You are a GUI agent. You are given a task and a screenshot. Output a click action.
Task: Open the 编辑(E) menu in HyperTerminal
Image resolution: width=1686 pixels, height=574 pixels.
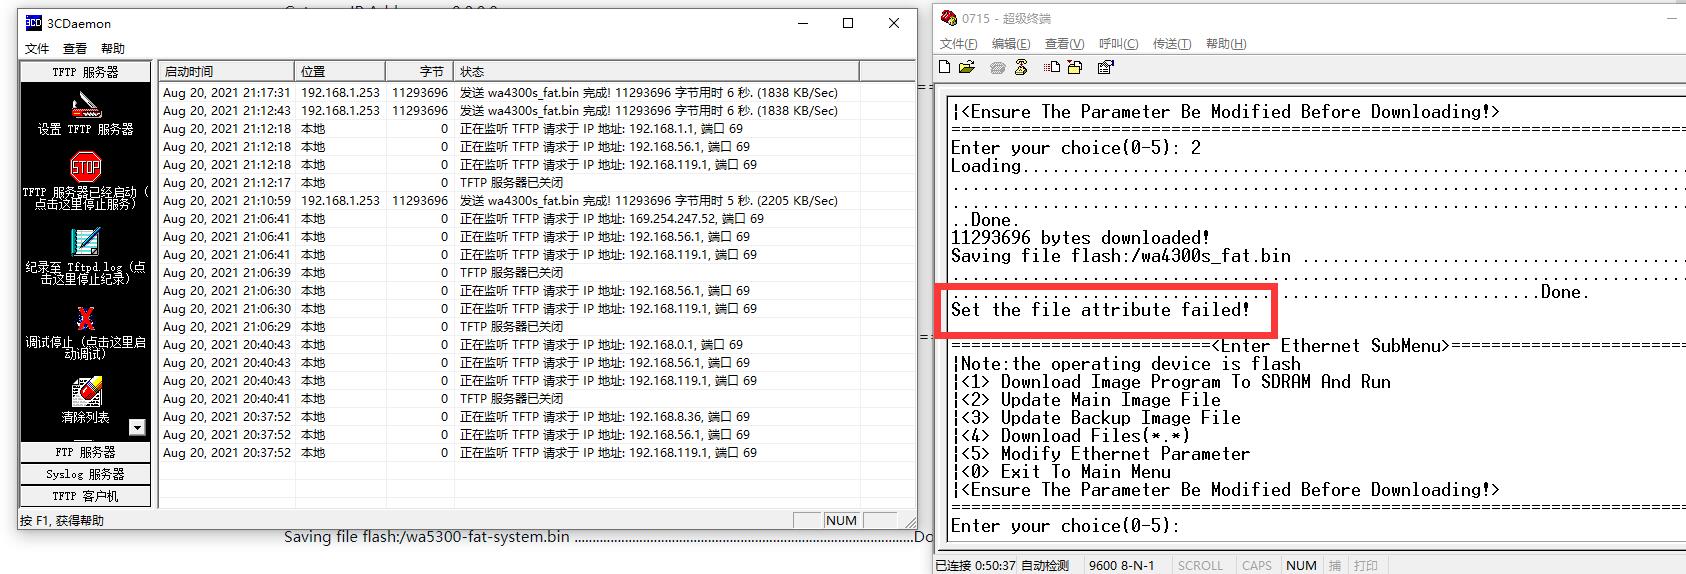pos(1011,44)
